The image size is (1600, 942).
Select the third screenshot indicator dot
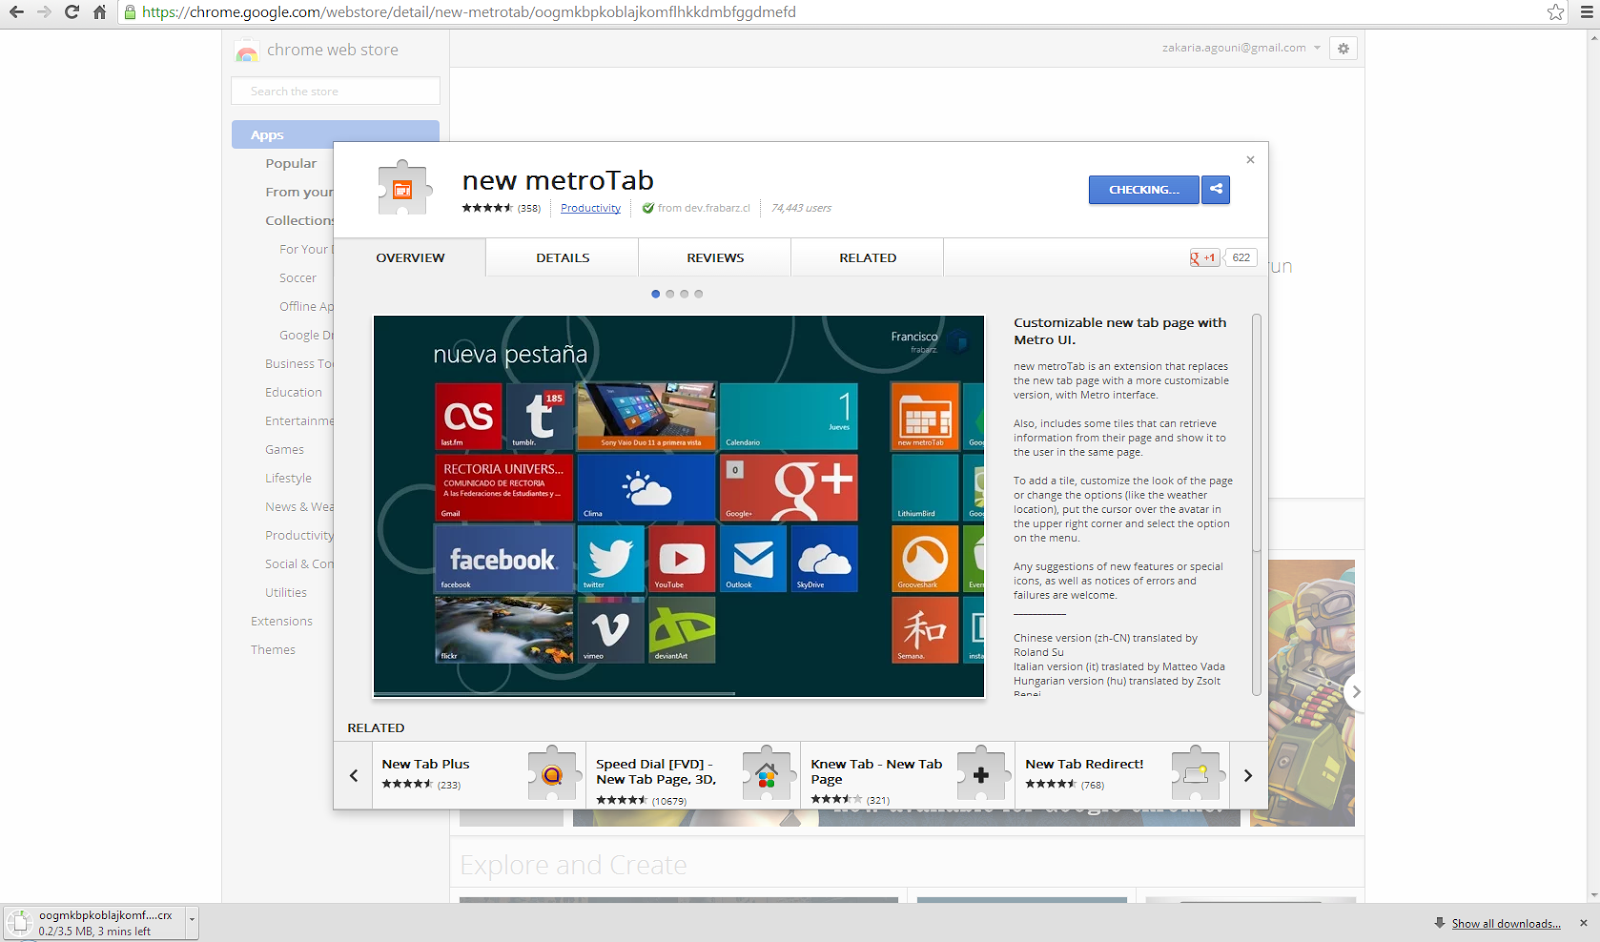pyautogui.click(x=684, y=294)
